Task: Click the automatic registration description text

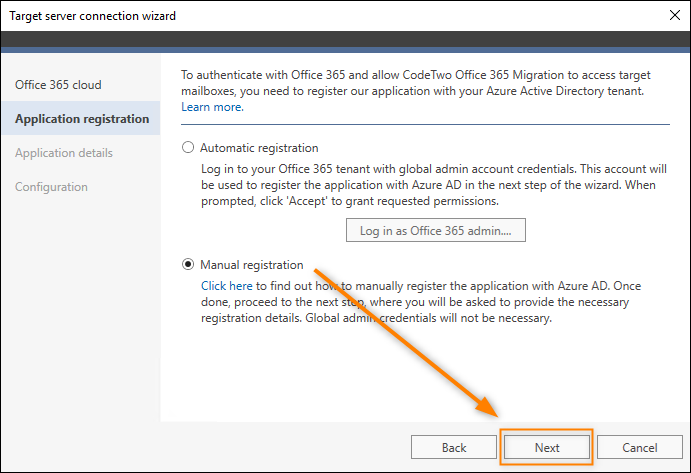Action: [x=434, y=185]
